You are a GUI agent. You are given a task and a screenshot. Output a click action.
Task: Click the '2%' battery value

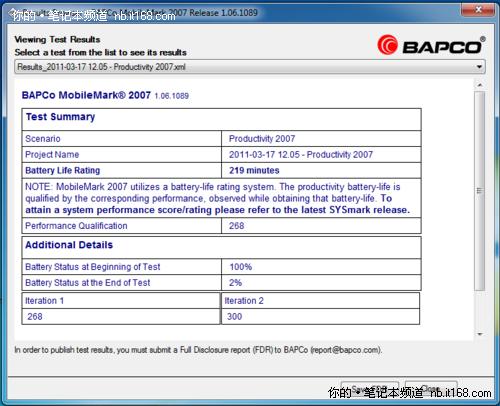(235, 283)
